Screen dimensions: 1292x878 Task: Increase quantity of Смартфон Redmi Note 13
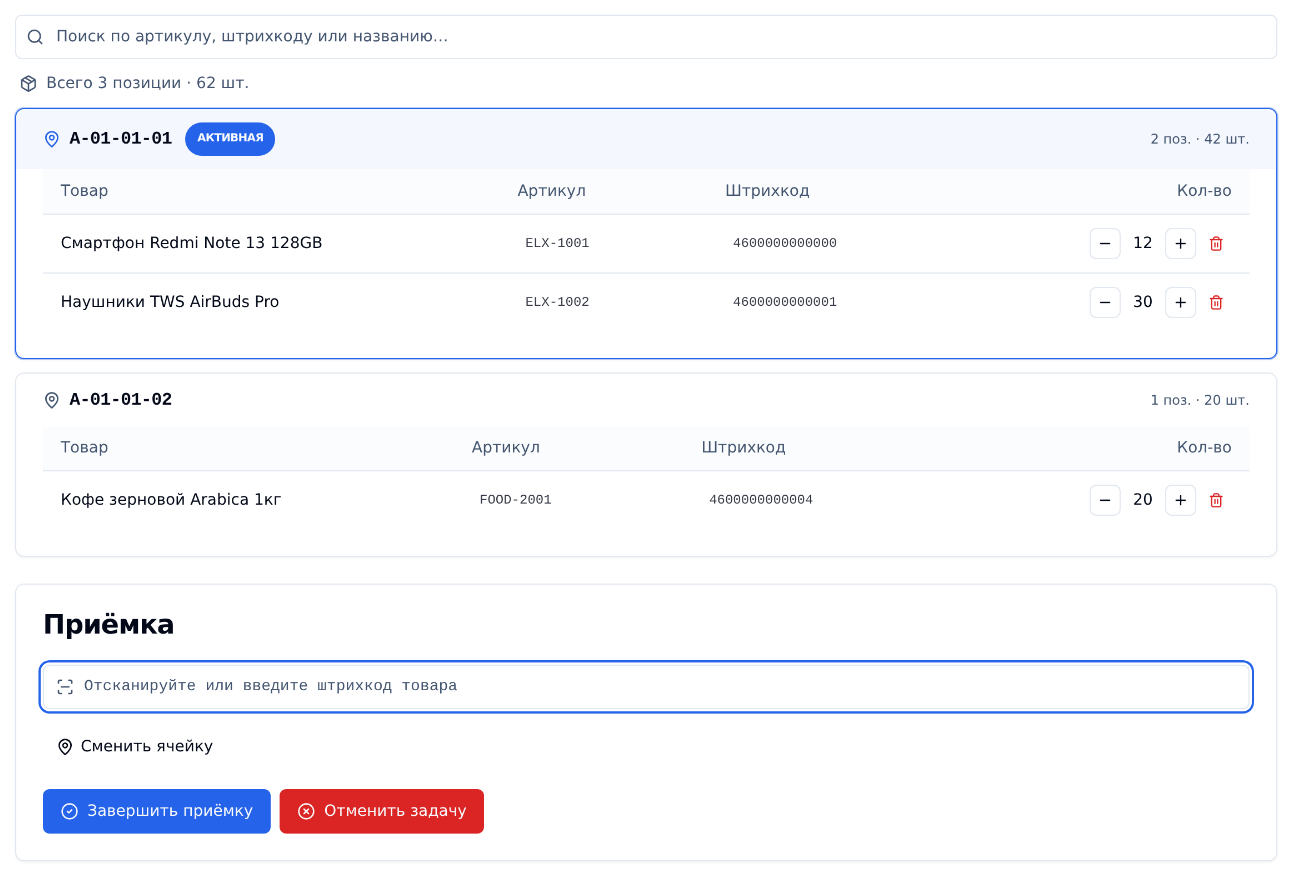click(x=1180, y=243)
